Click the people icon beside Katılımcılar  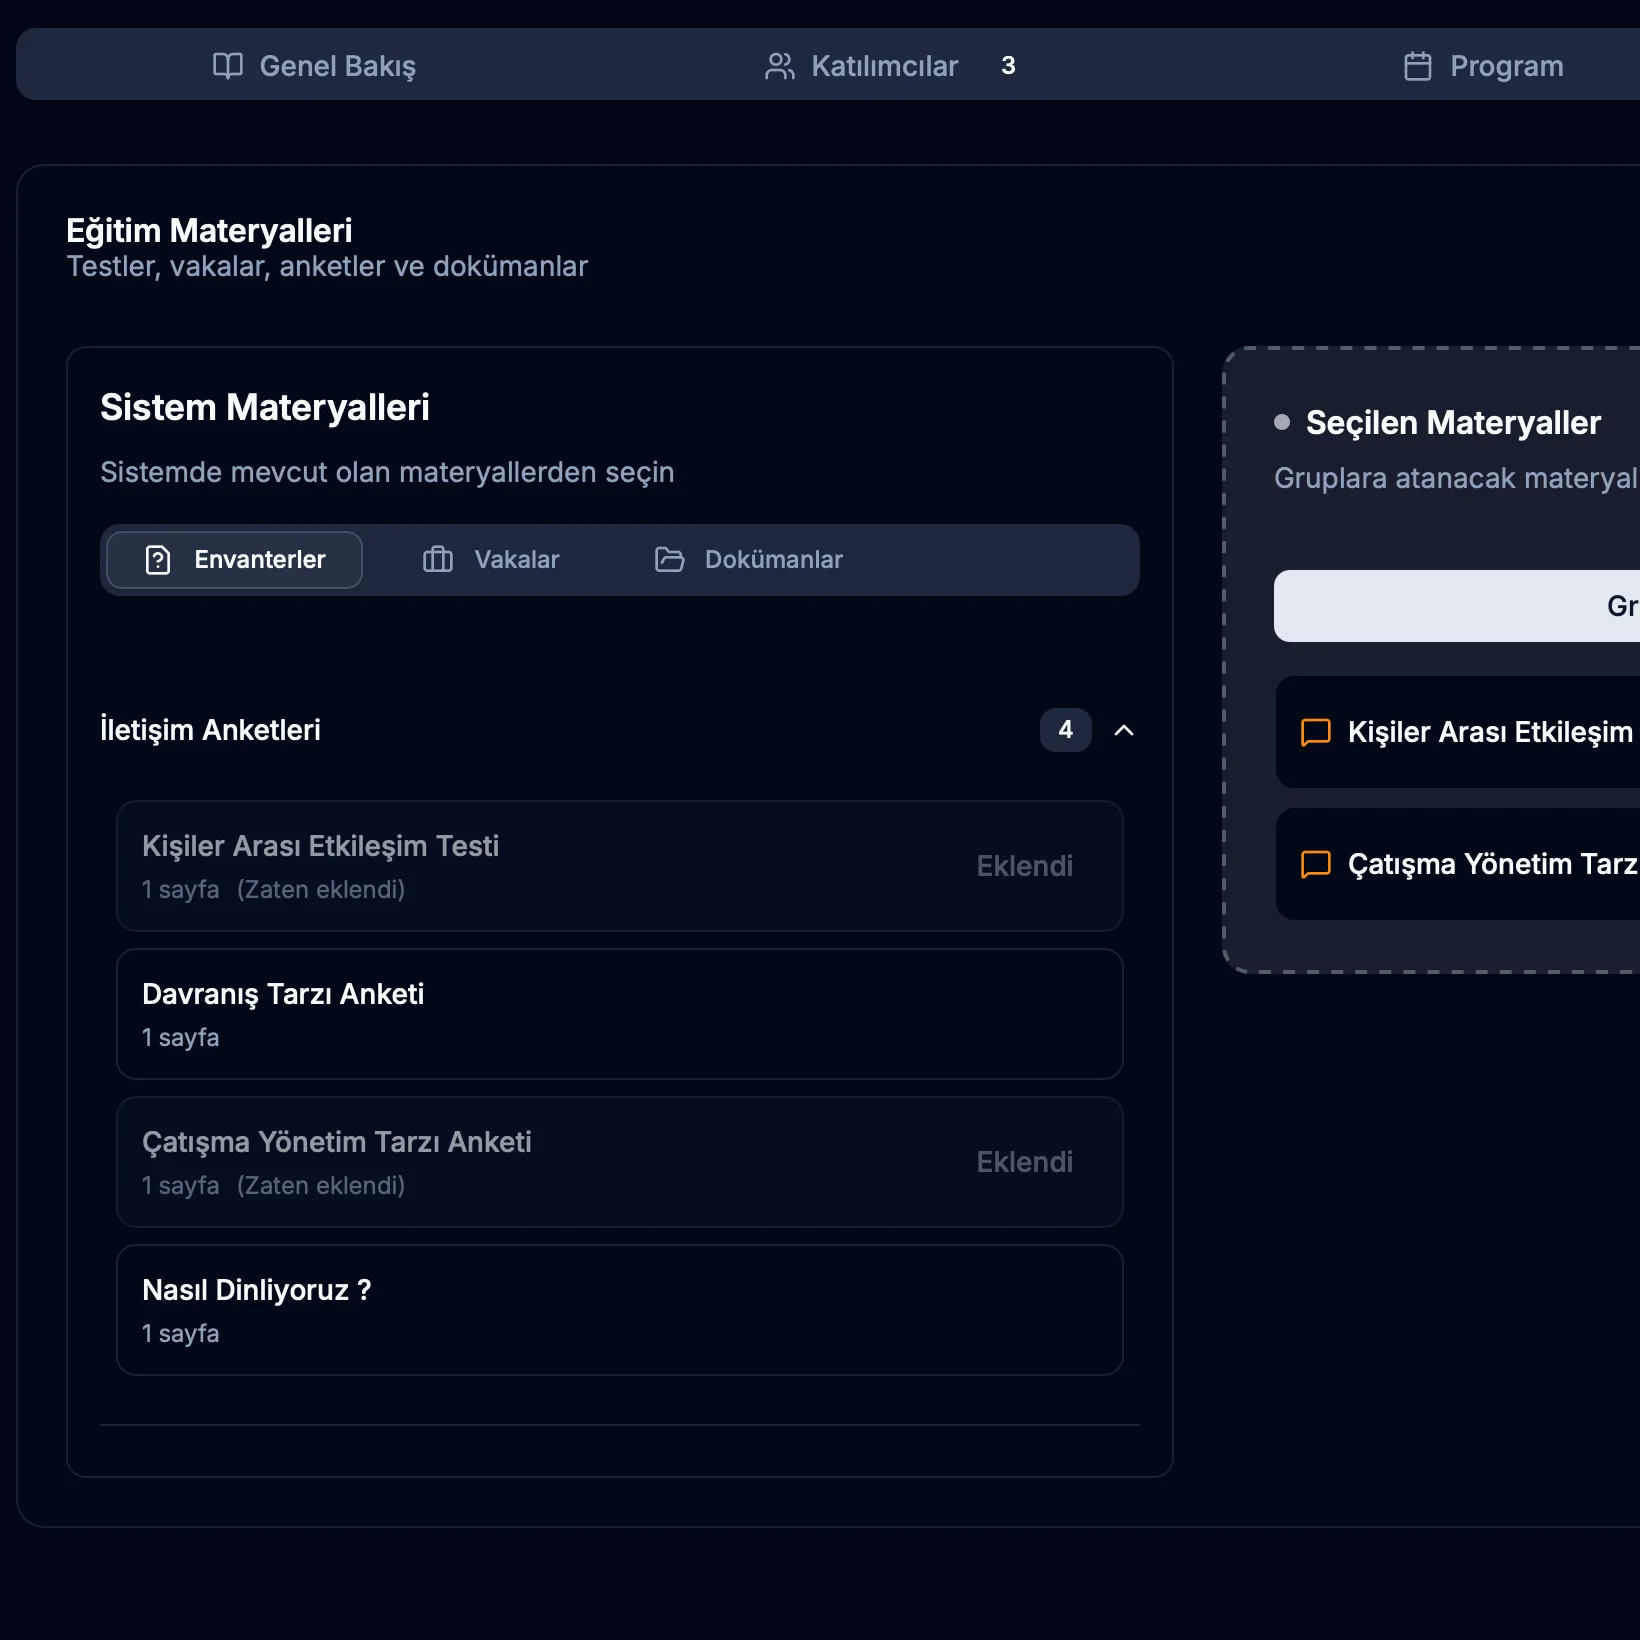tap(779, 66)
